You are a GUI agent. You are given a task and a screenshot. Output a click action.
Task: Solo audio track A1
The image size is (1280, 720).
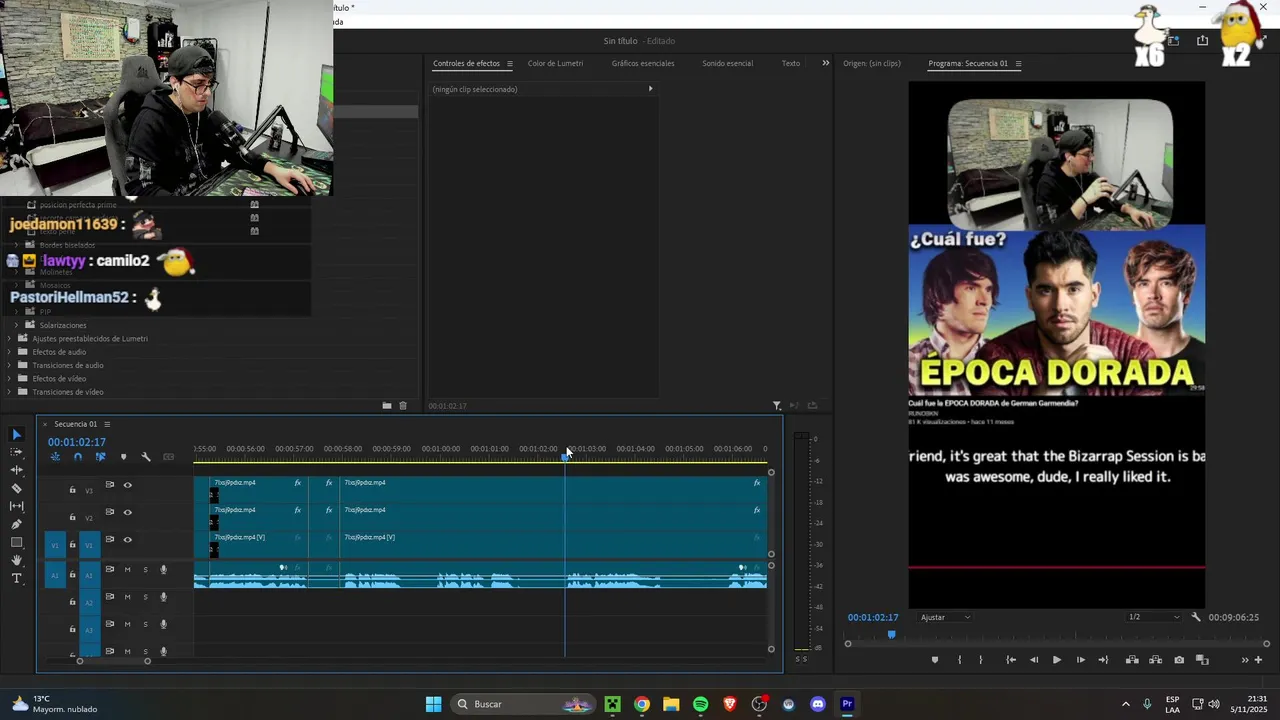click(145, 570)
